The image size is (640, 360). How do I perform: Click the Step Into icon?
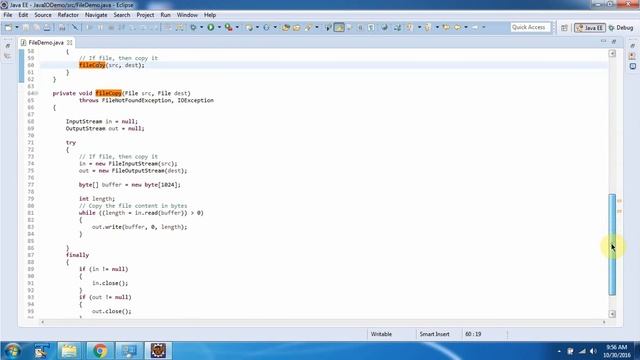point(133,27)
